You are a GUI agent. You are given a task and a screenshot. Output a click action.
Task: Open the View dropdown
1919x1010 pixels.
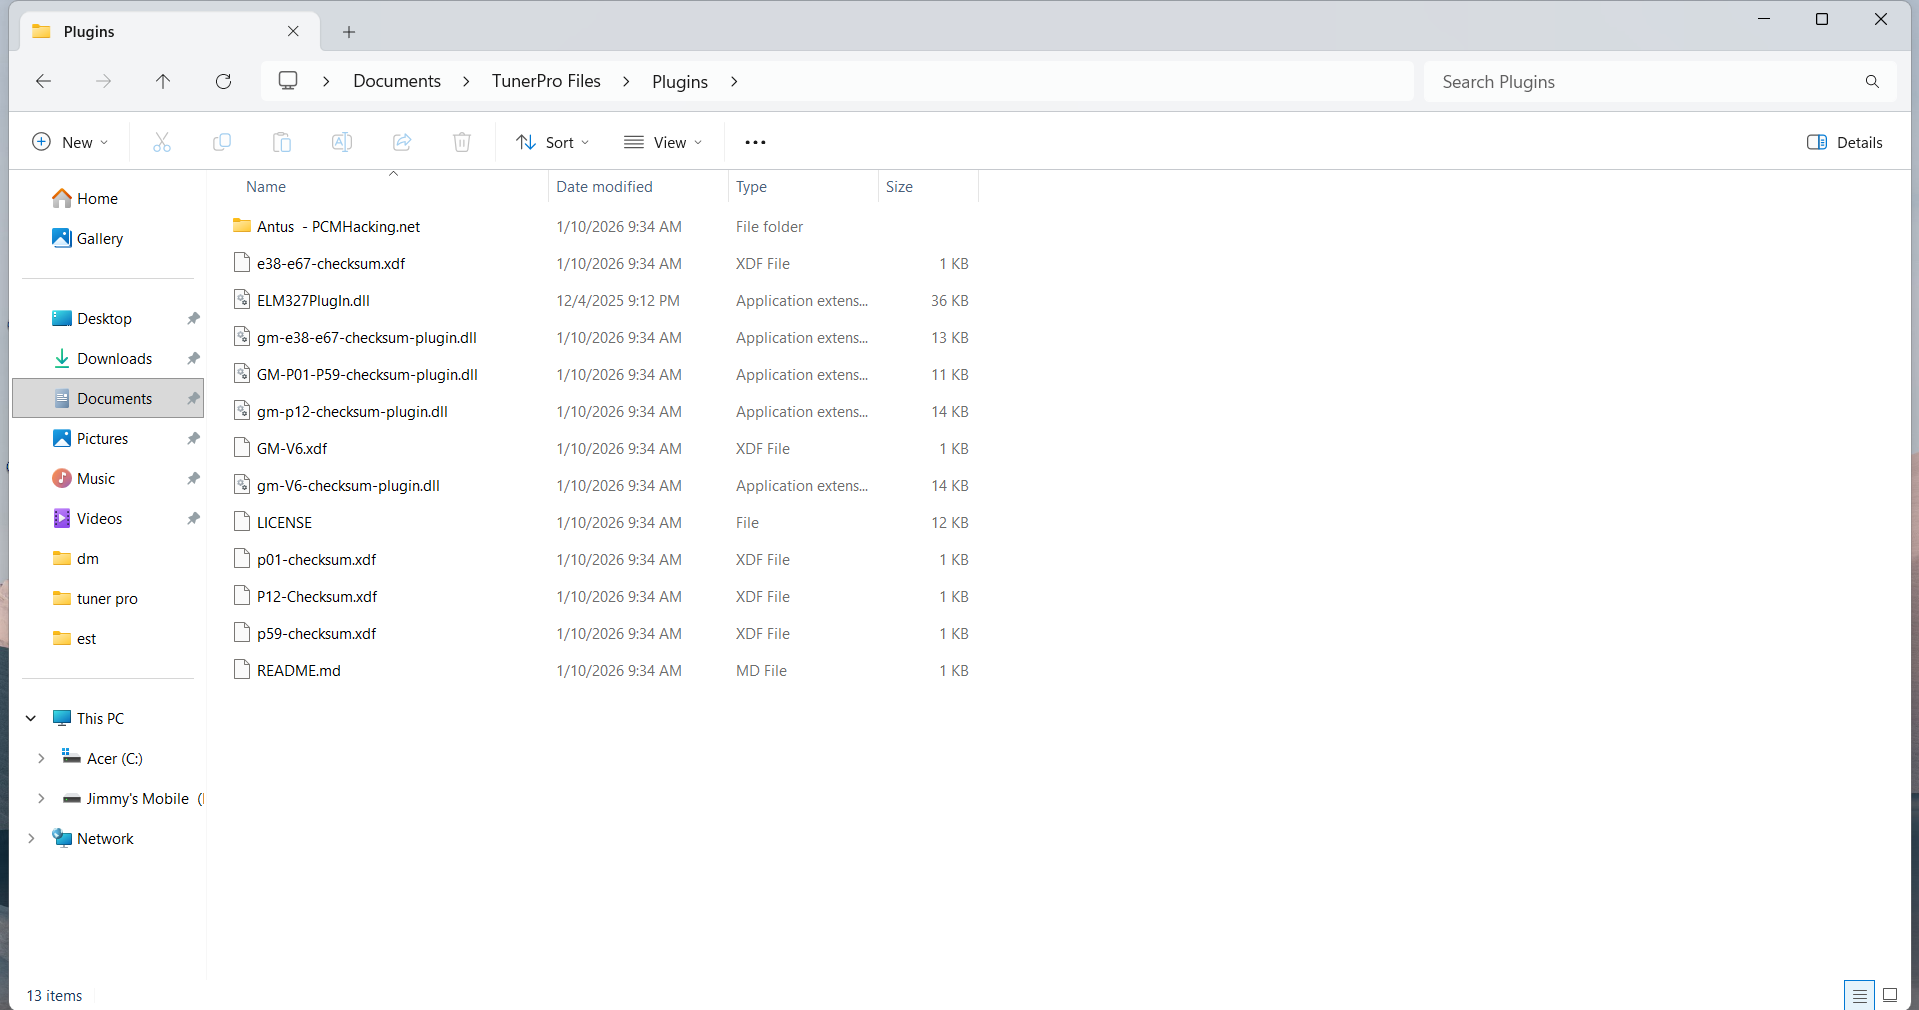[x=663, y=142]
